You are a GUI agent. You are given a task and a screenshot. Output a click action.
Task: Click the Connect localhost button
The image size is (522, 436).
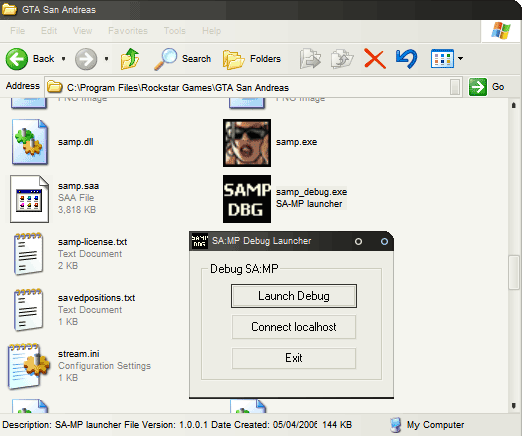point(294,327)
